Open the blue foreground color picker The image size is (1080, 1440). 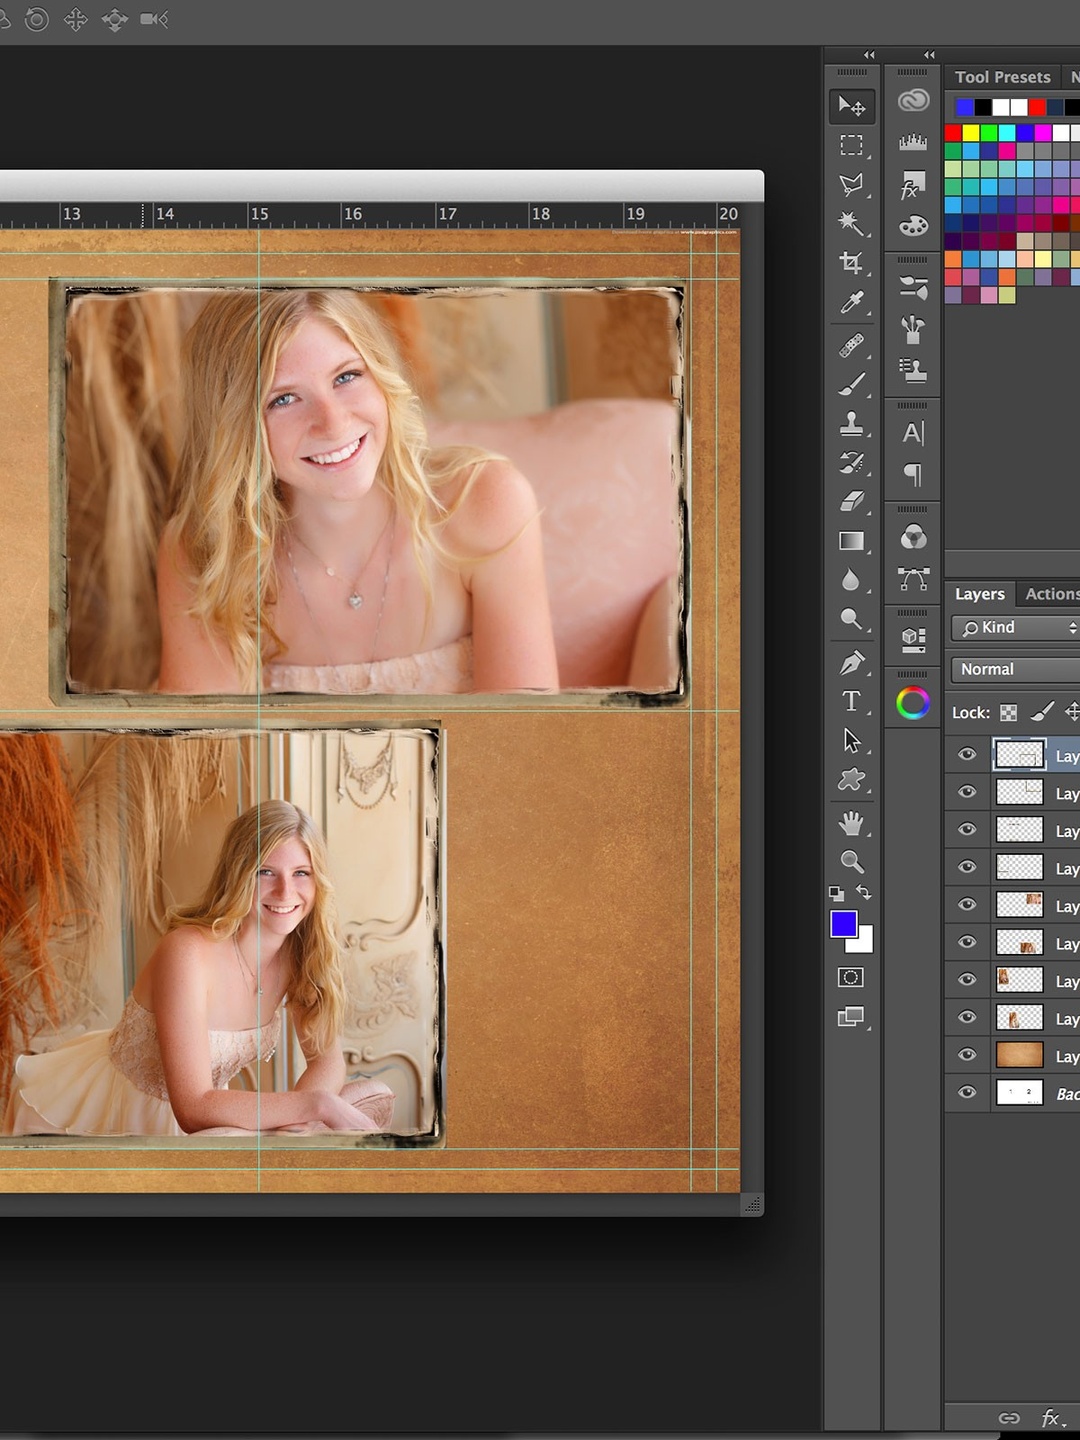843,924
